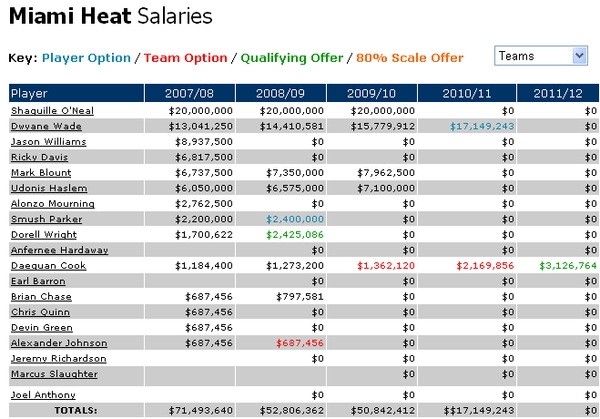Select the $$17,149,243 total for 2010/11
The width and height of the screenshot is (600, 419).
tap(479, 411)
